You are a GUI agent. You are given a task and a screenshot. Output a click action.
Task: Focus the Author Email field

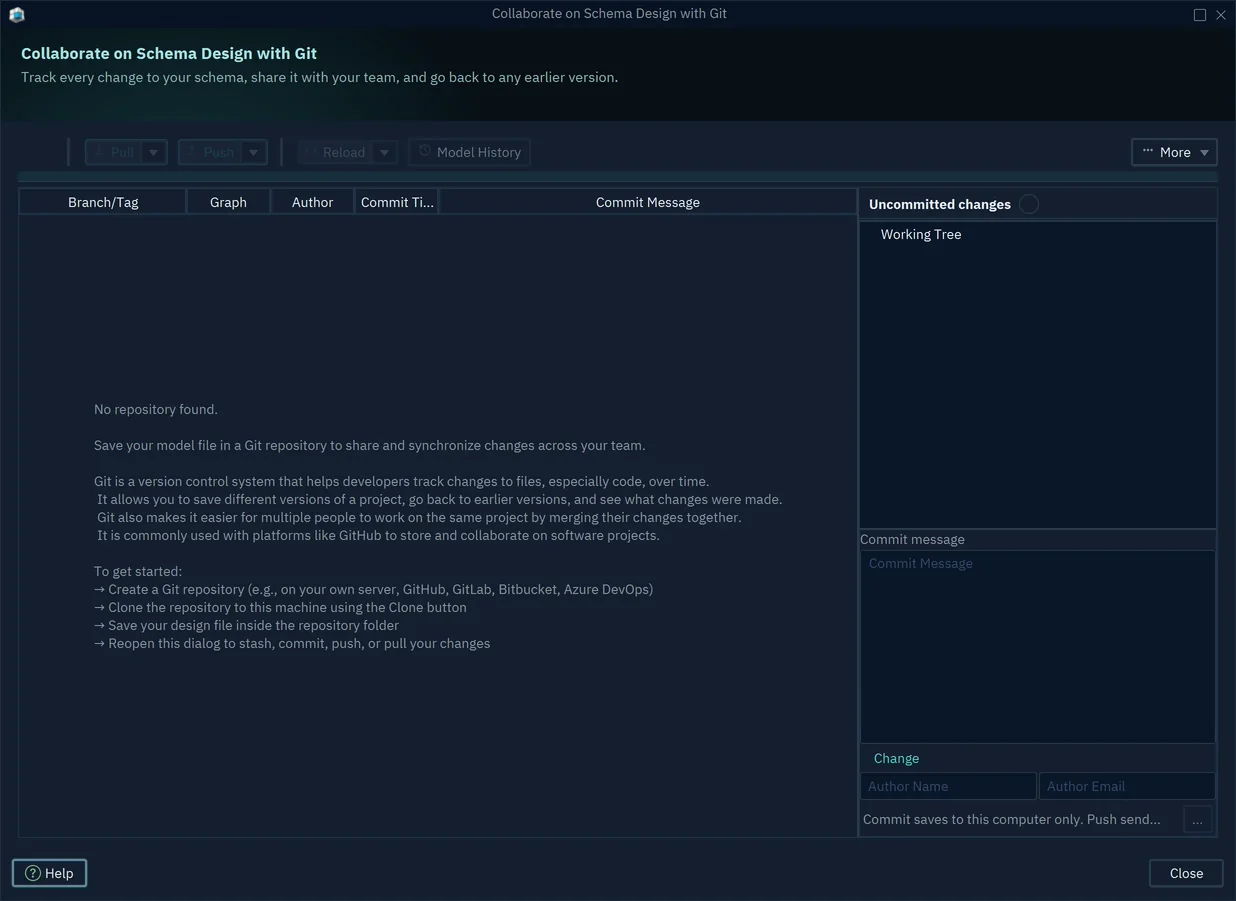click(x=1127, y=786)
